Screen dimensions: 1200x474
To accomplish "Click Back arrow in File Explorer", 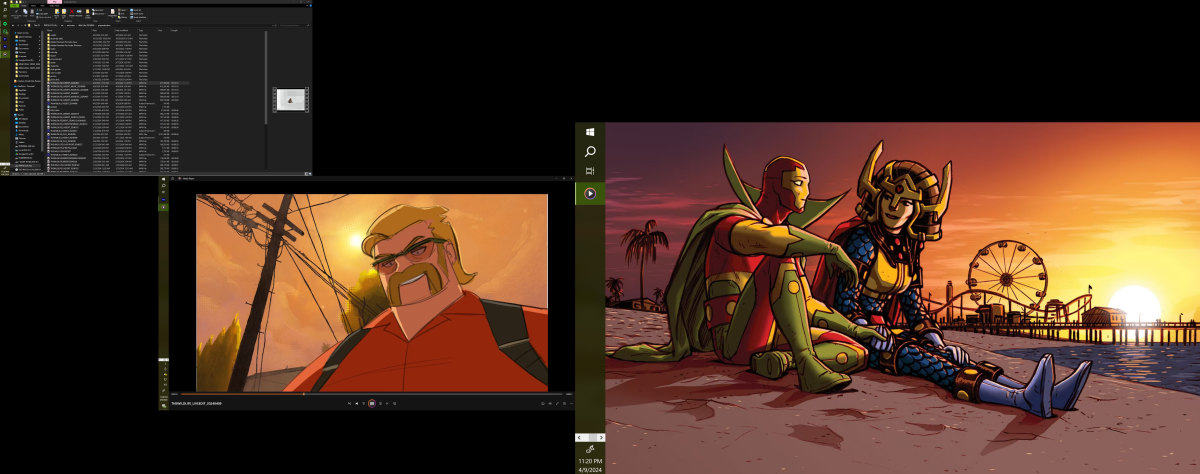I will pyautogui.click(x=13, y=25).
